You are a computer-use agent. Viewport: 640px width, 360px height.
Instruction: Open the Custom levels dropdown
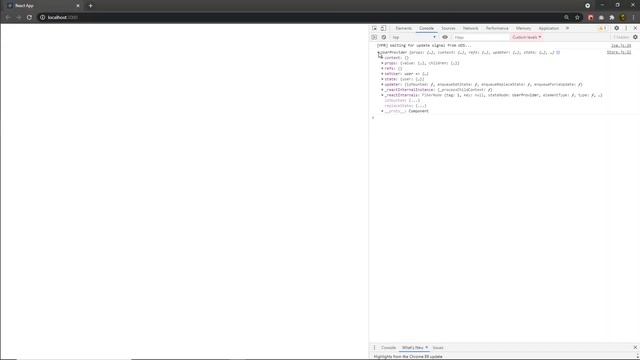[527, 37]
